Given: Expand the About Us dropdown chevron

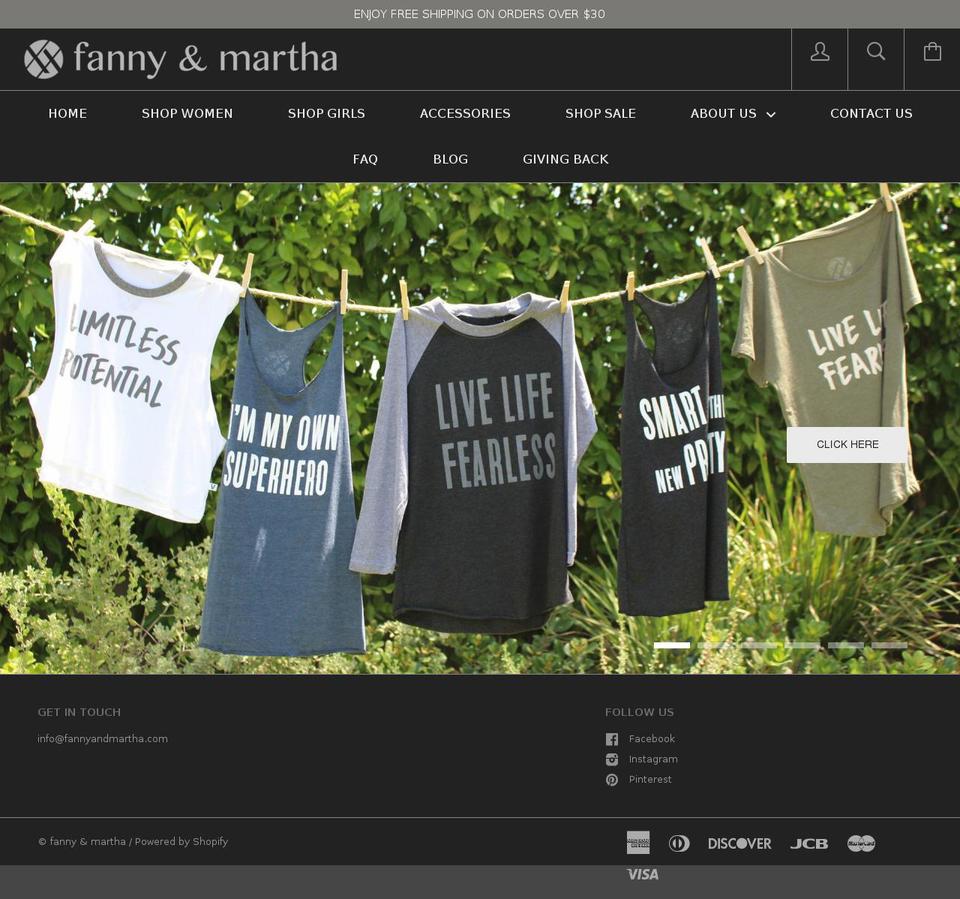Looking at the screenshot, I should pos(771,115).
